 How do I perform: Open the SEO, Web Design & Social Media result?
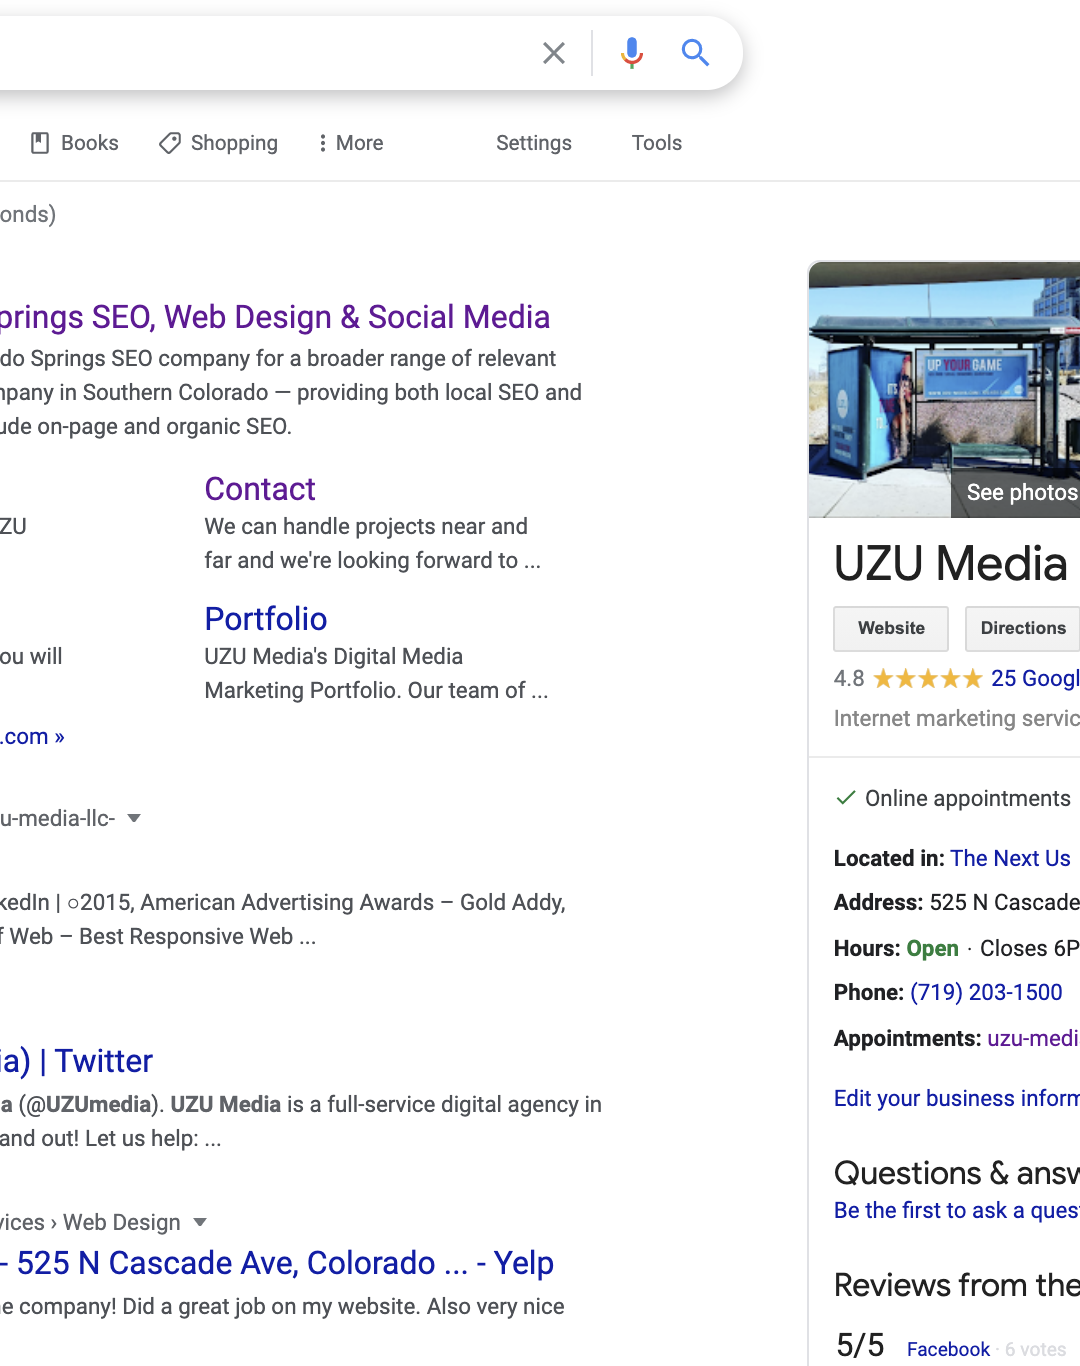(x=275, y=317)
